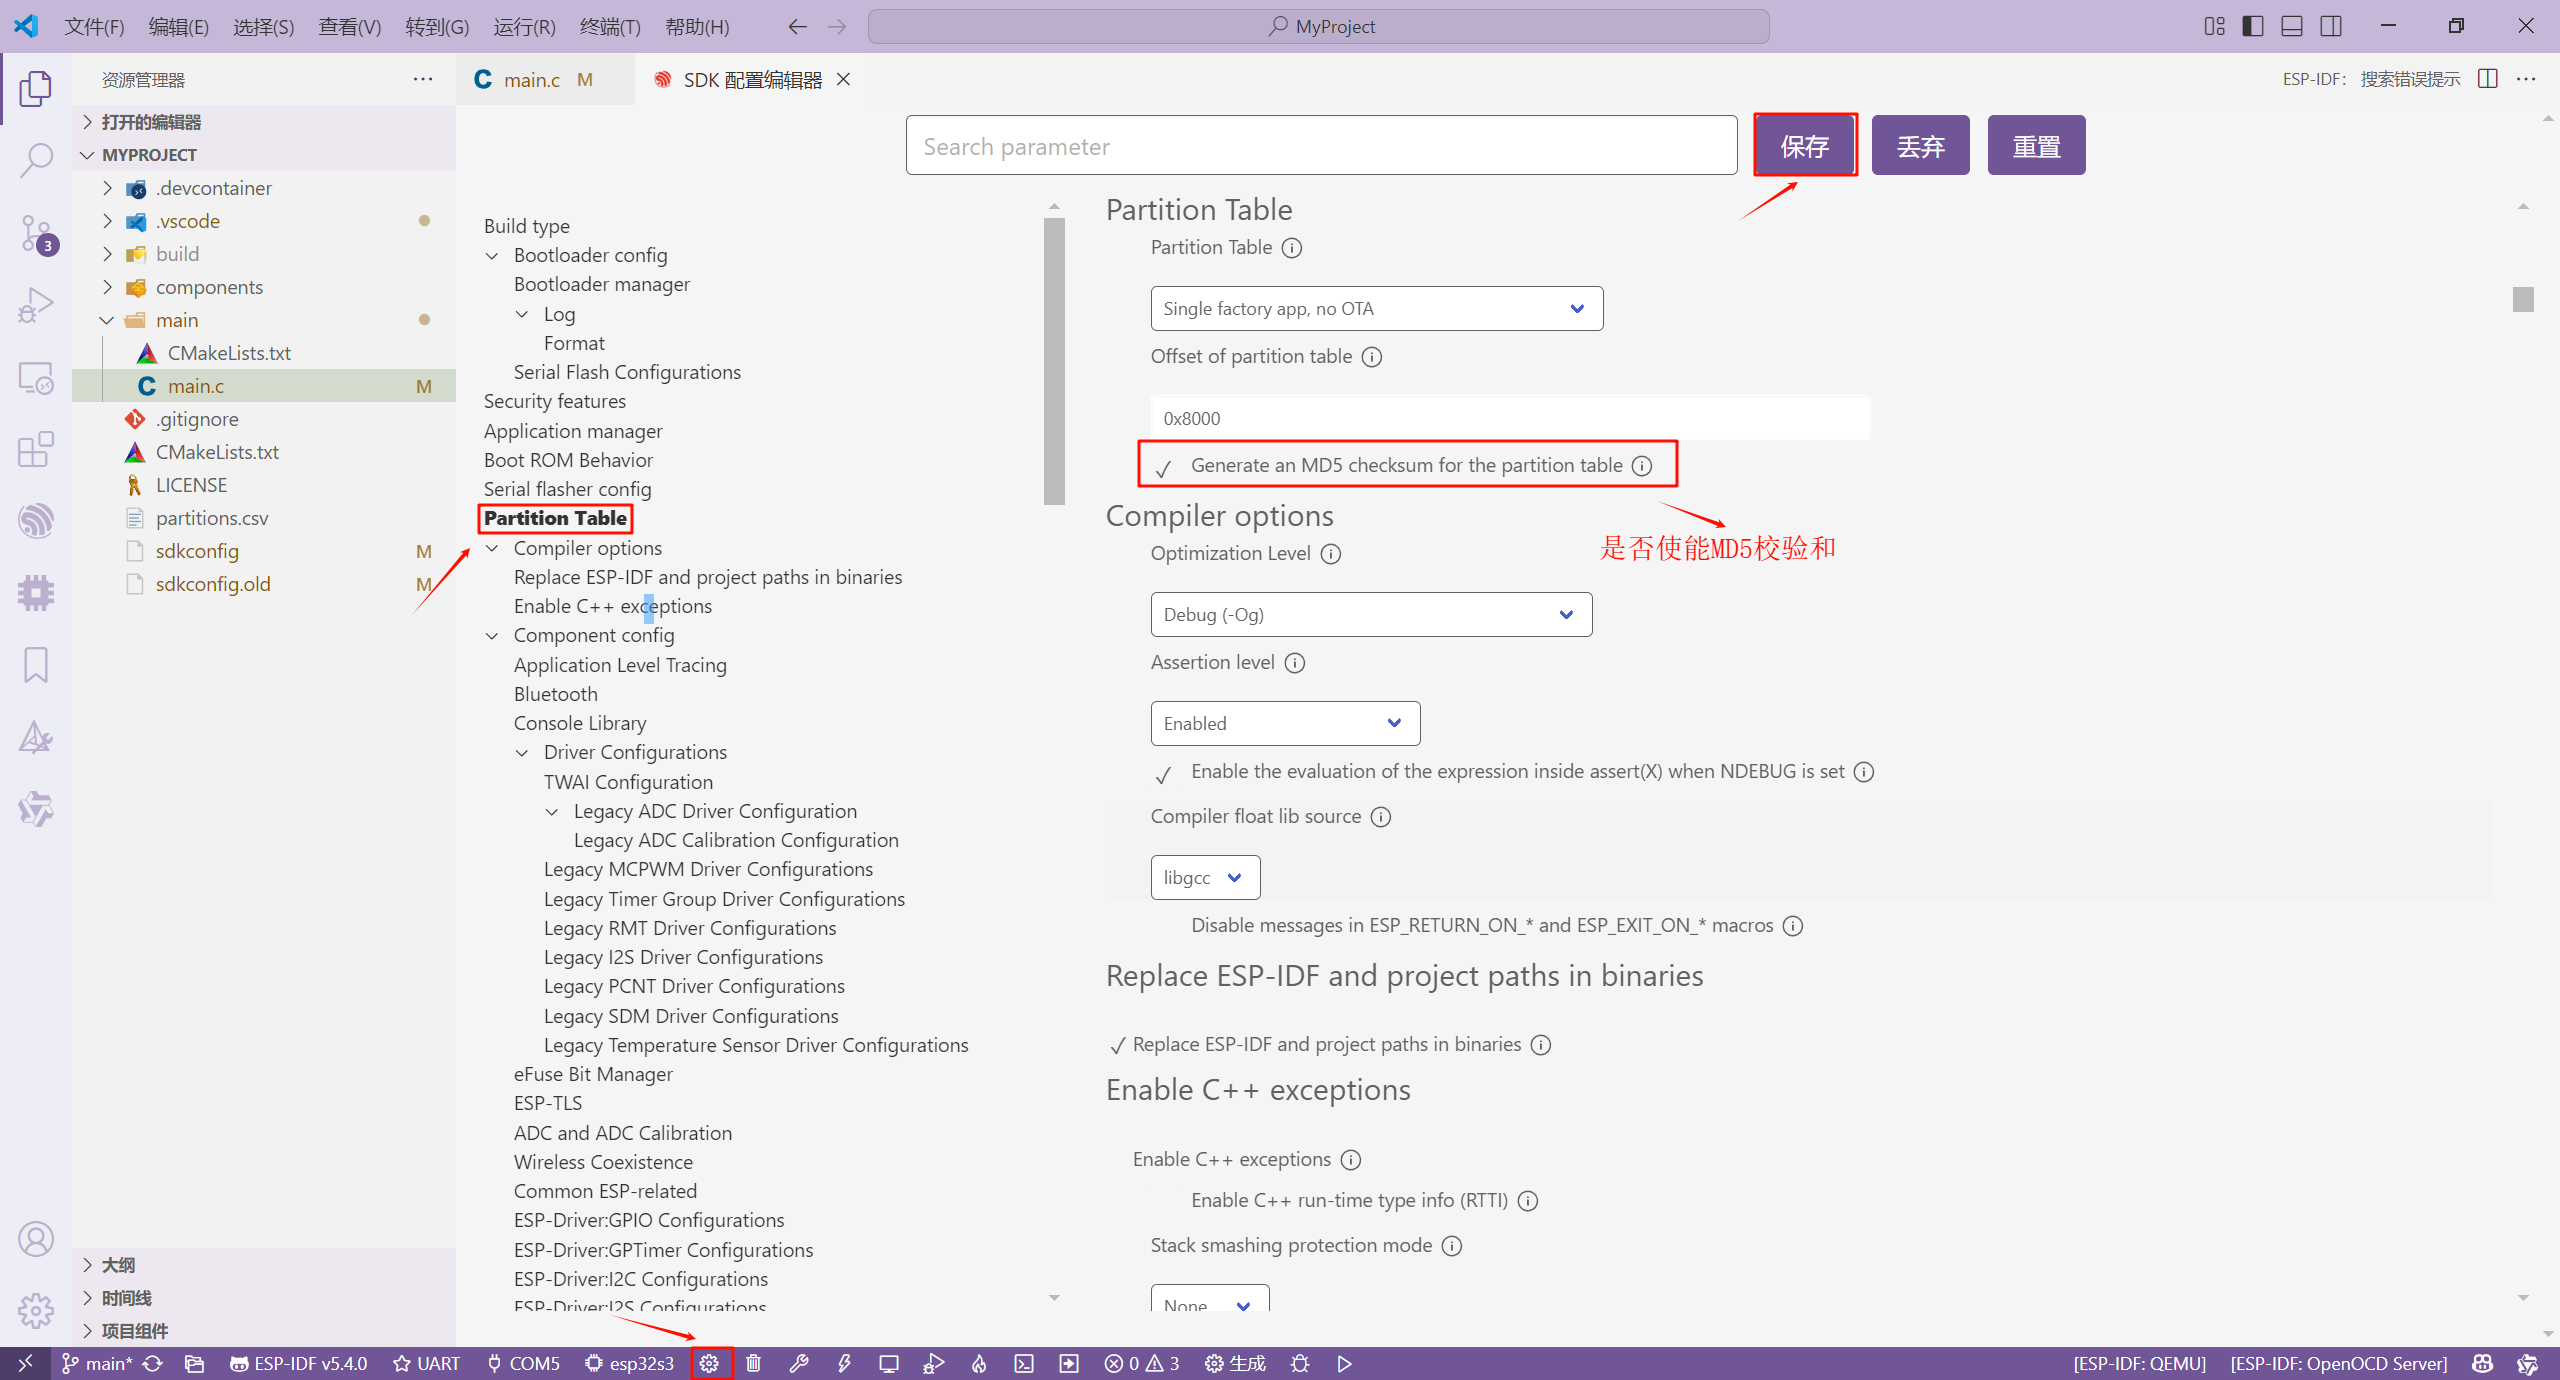Viewport: 2560px width, 1380px height.
Task: Click the monitor device icon in status bar
Action: (888, 1363)
